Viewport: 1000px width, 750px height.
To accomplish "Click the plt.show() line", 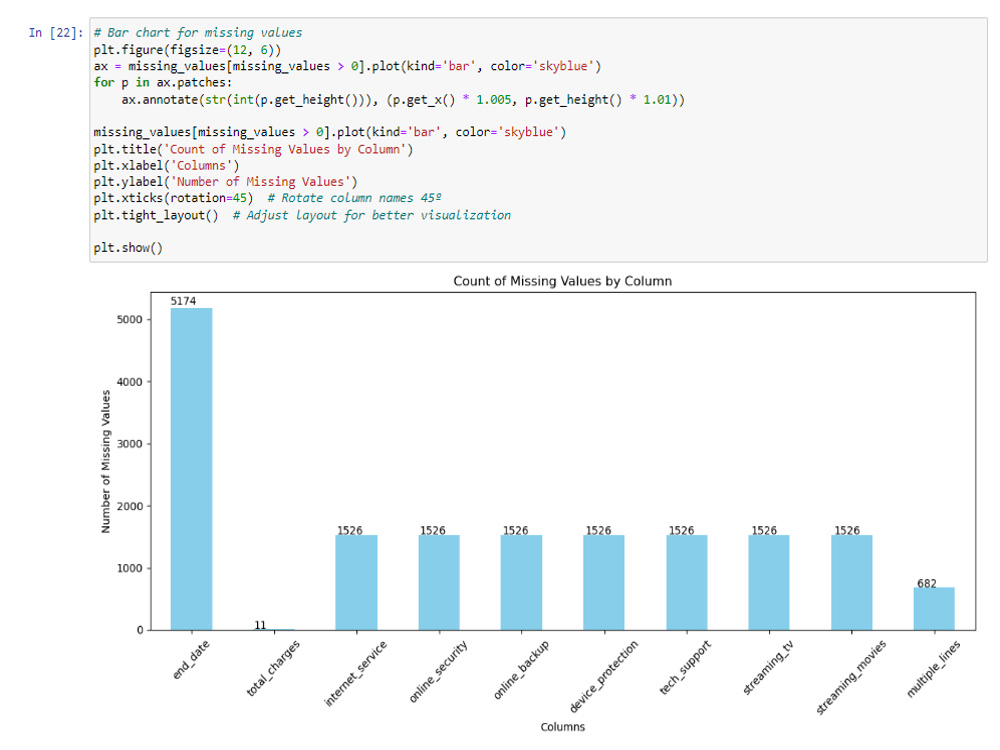I will pos(128,247).
